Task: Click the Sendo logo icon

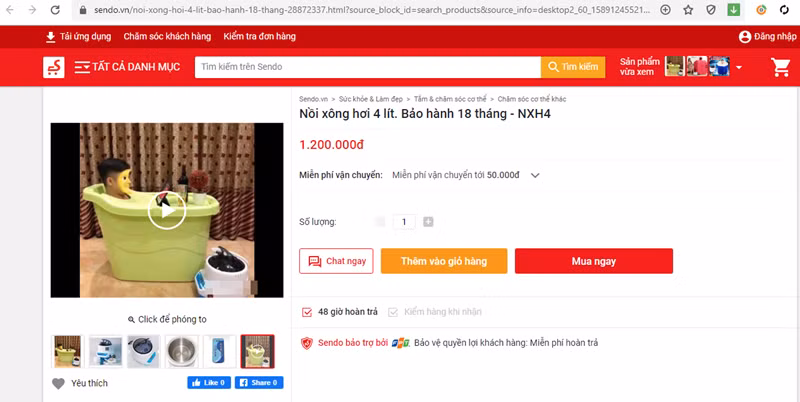Action: [54, 67]
